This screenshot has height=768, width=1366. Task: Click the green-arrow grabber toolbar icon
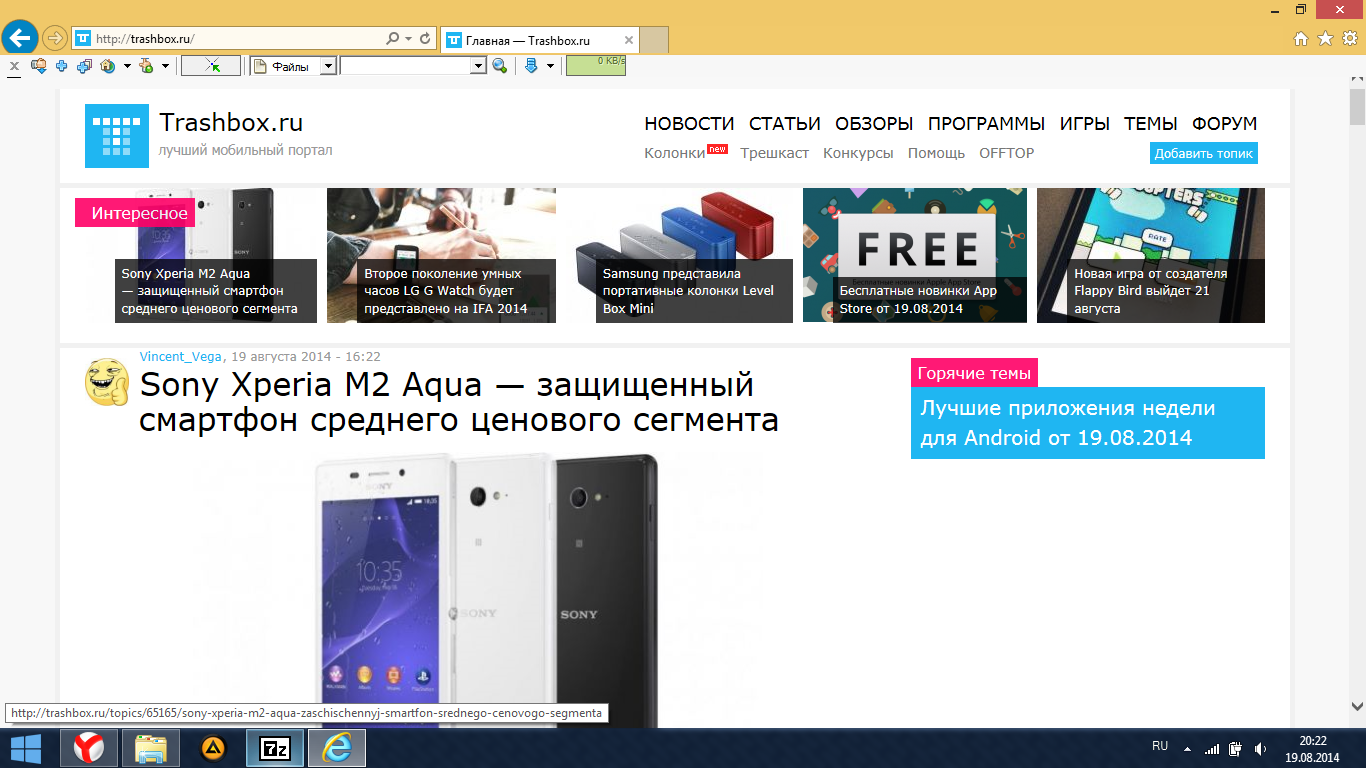point(146,66)
